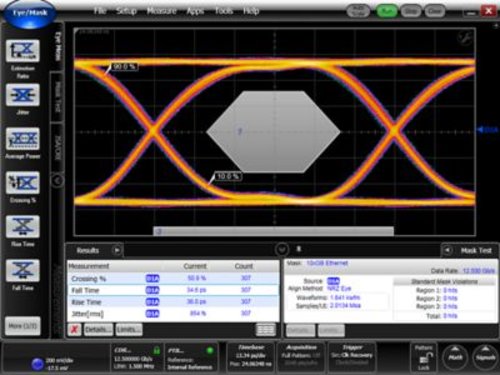Expand the Math panel
This screenshot has height=375, width=500.
click(x=455, y=357)
